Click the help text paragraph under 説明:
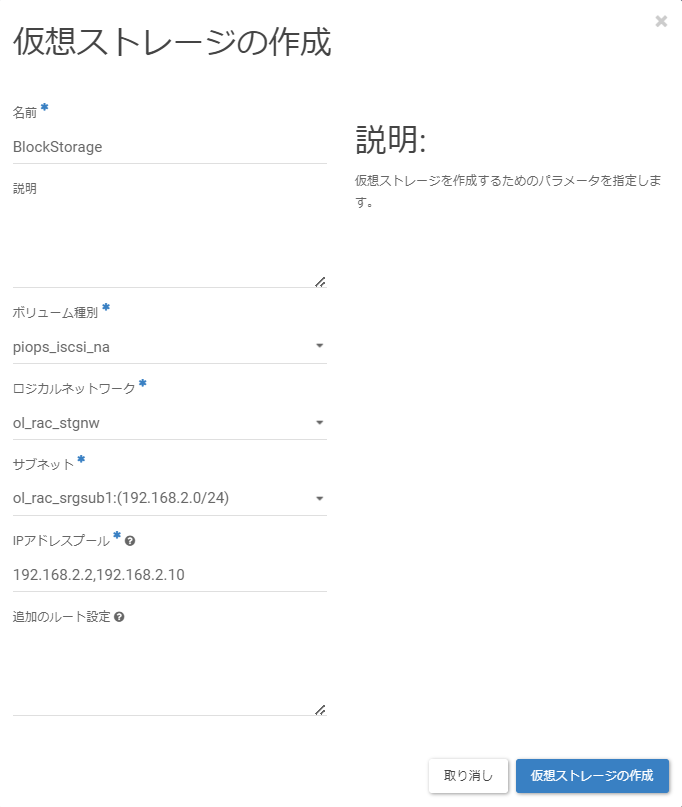Screen dimensions: 682x807 (508, 191)
